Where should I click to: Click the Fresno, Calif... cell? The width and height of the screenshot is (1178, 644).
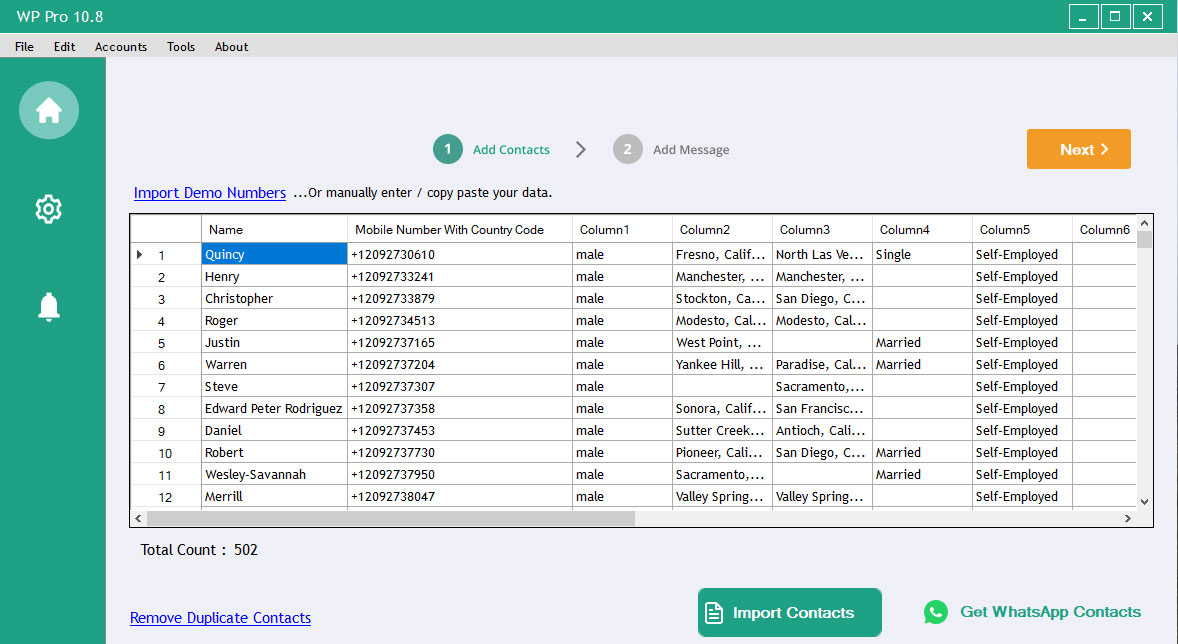[x=722, y=255]
